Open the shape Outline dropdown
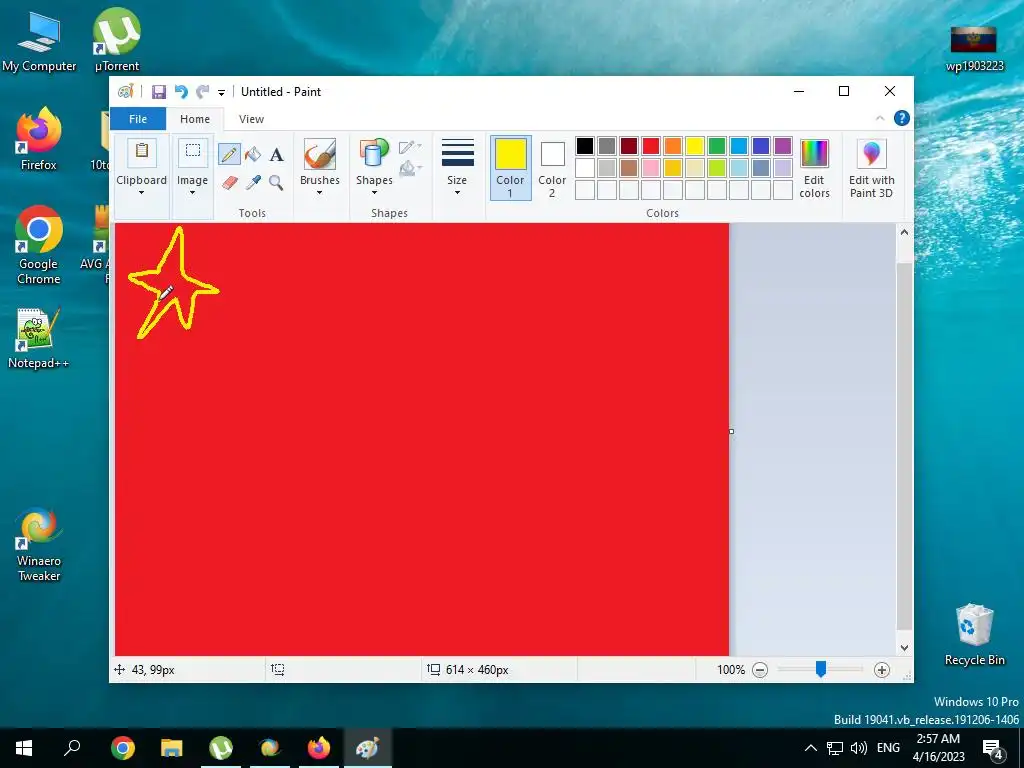The image size is (1024, 768). (x=410, y=147)
